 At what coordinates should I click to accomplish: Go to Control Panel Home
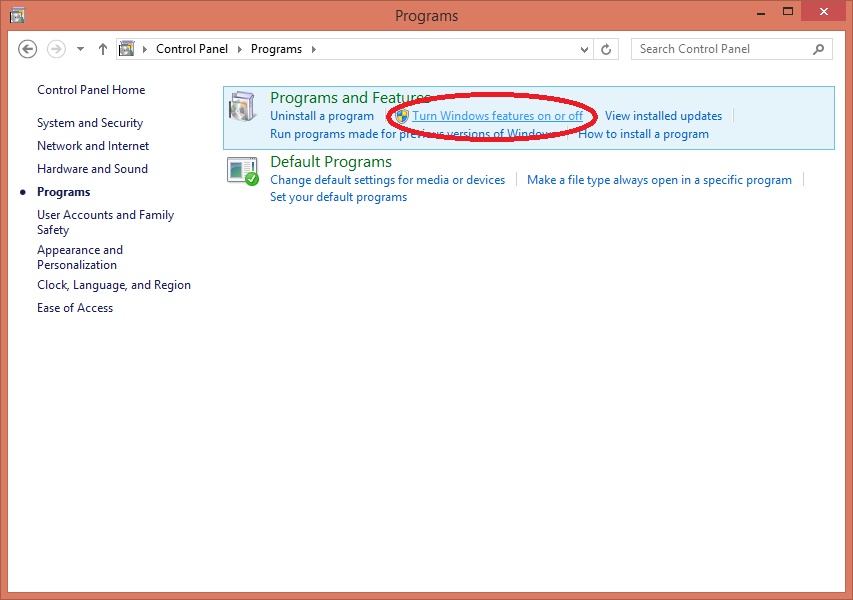[91, 90]
